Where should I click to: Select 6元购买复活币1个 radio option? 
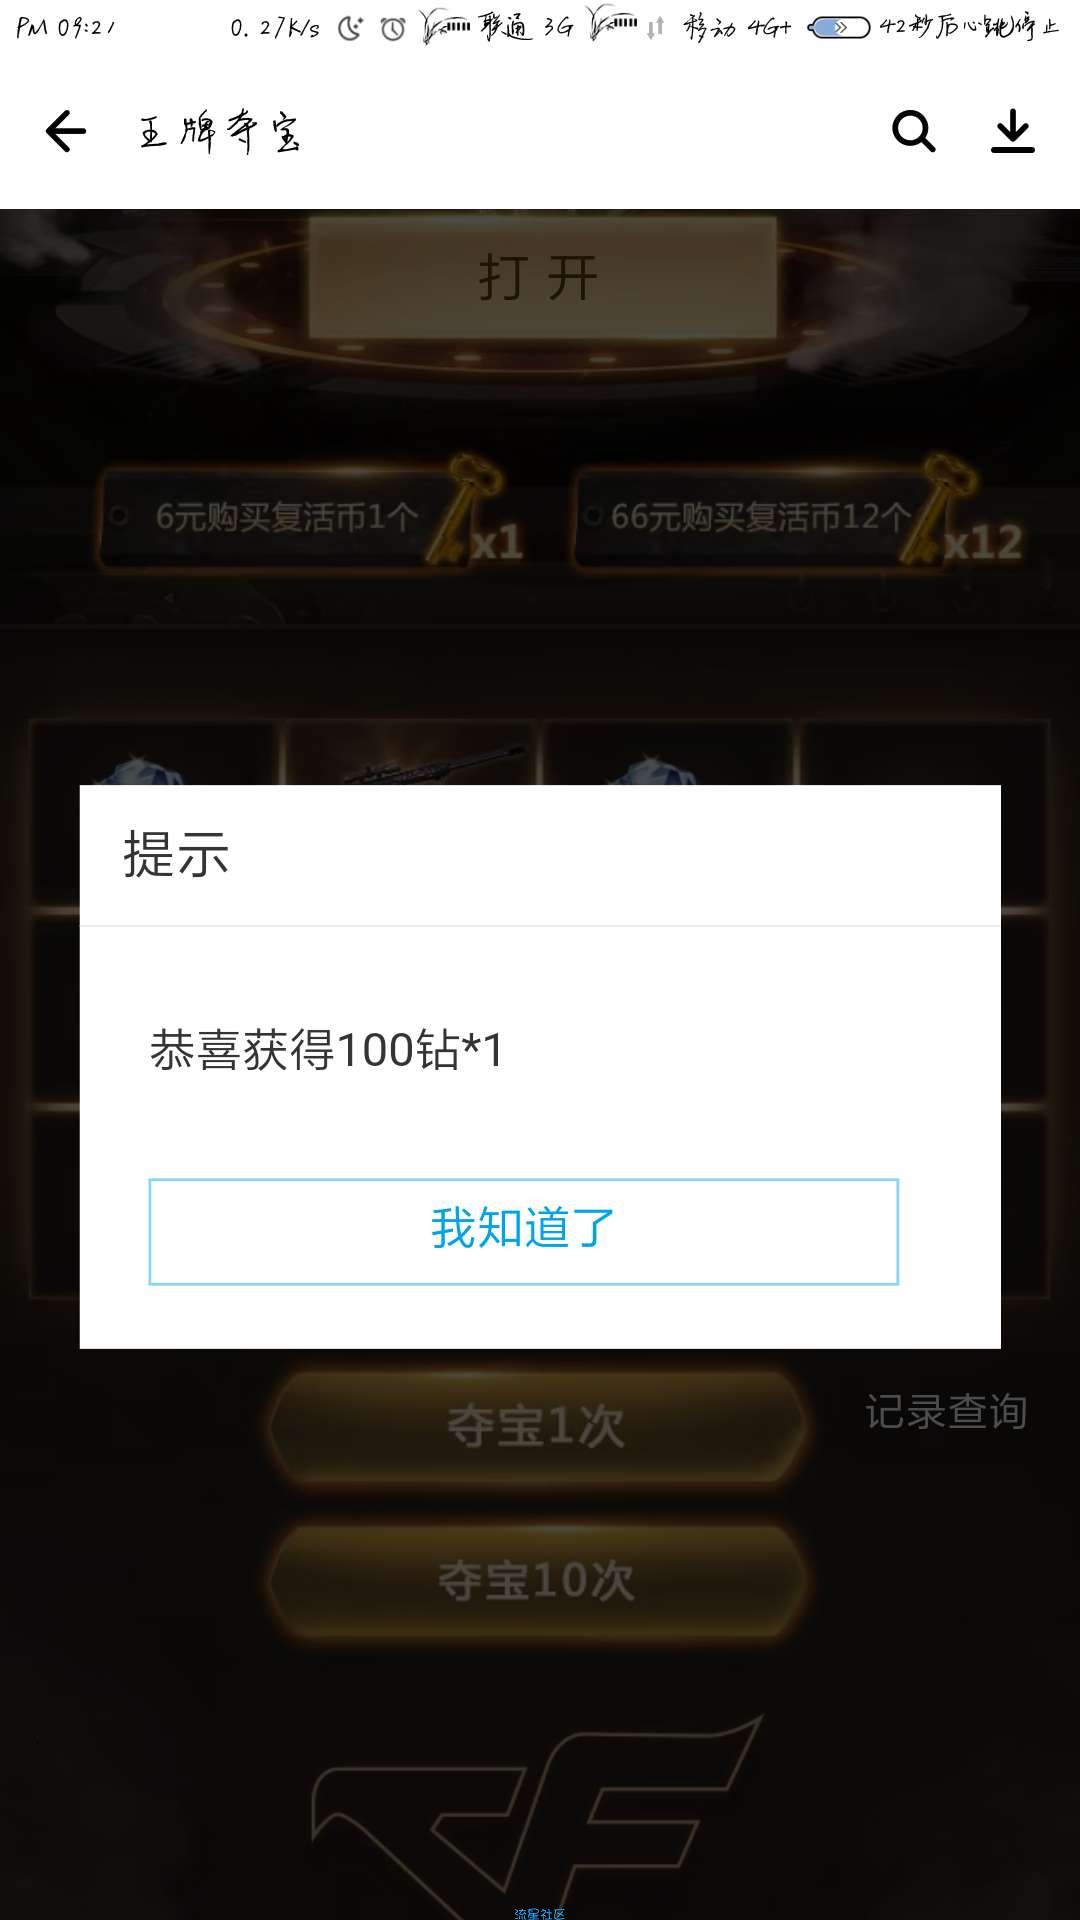pos(118,516)
